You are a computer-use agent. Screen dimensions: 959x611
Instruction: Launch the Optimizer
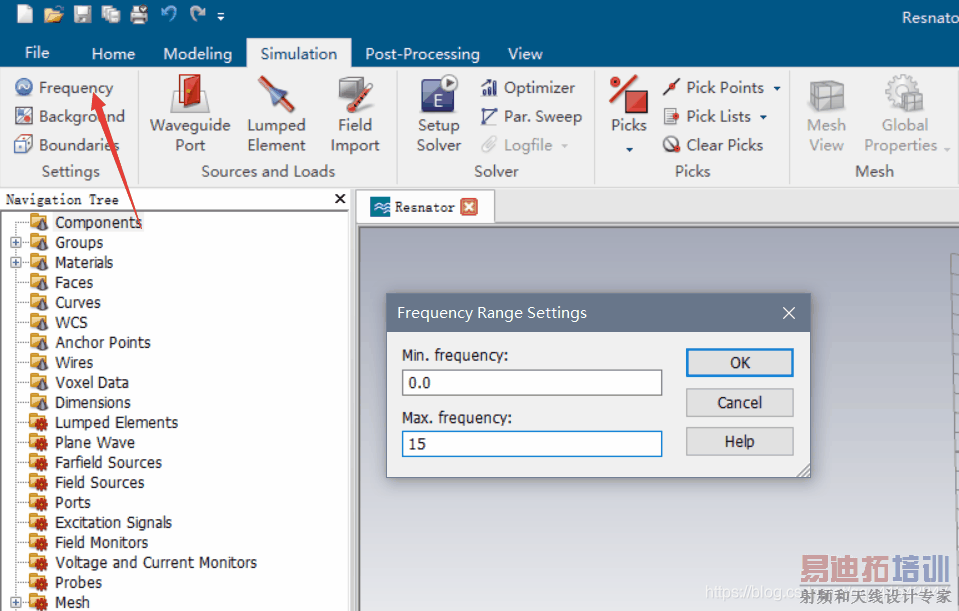coord(528,87)
